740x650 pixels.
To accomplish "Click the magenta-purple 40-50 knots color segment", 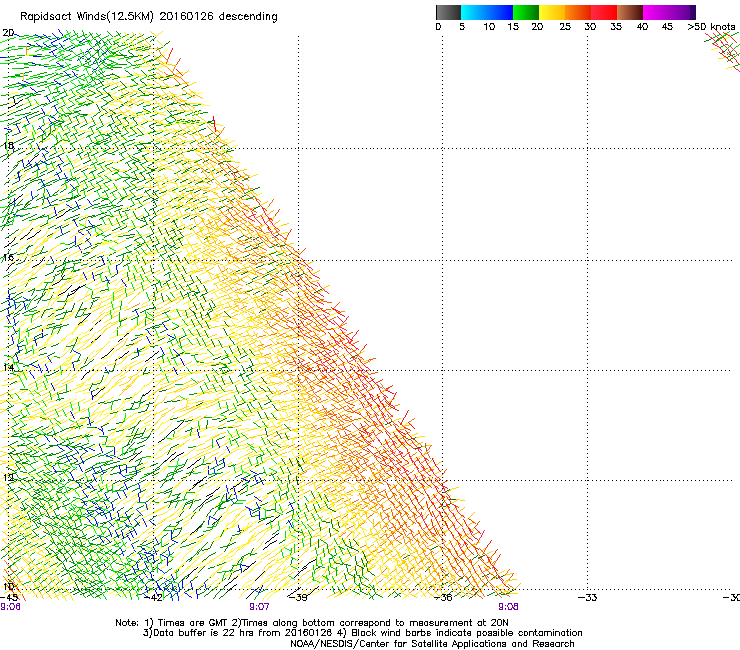I will [669, 12].
